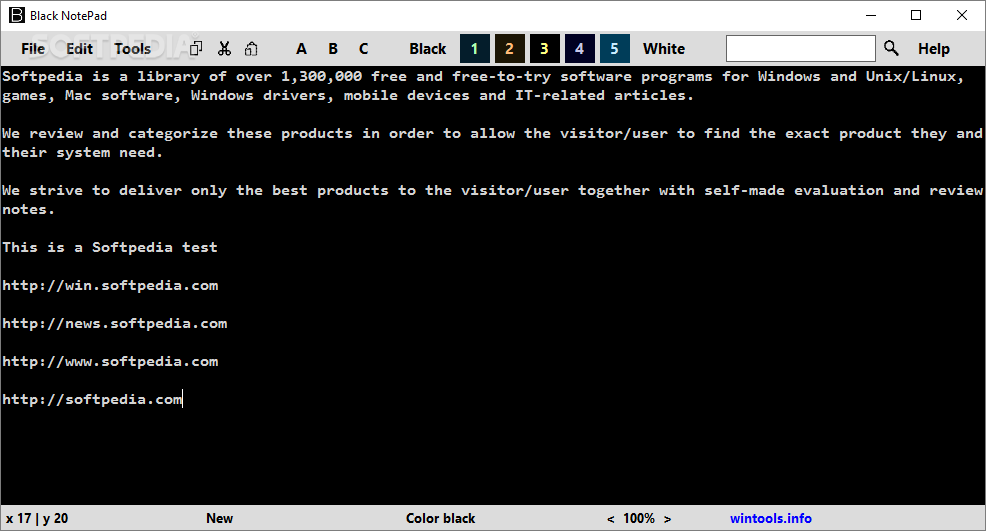Click the Copy icon in toolbar
The image size is (986, 531).
[x=196, y=48]
